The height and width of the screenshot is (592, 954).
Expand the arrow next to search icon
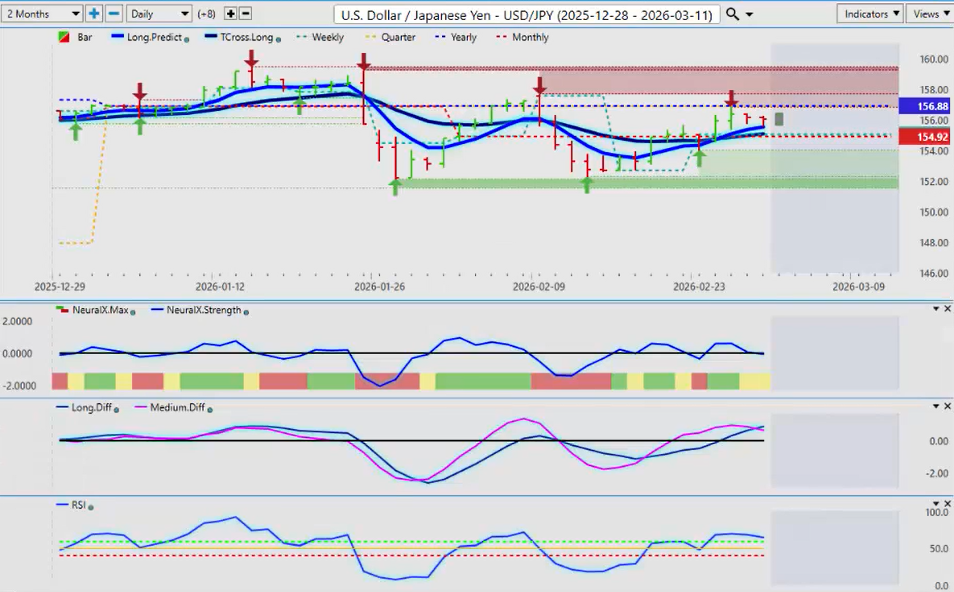(x=750, y=14)
